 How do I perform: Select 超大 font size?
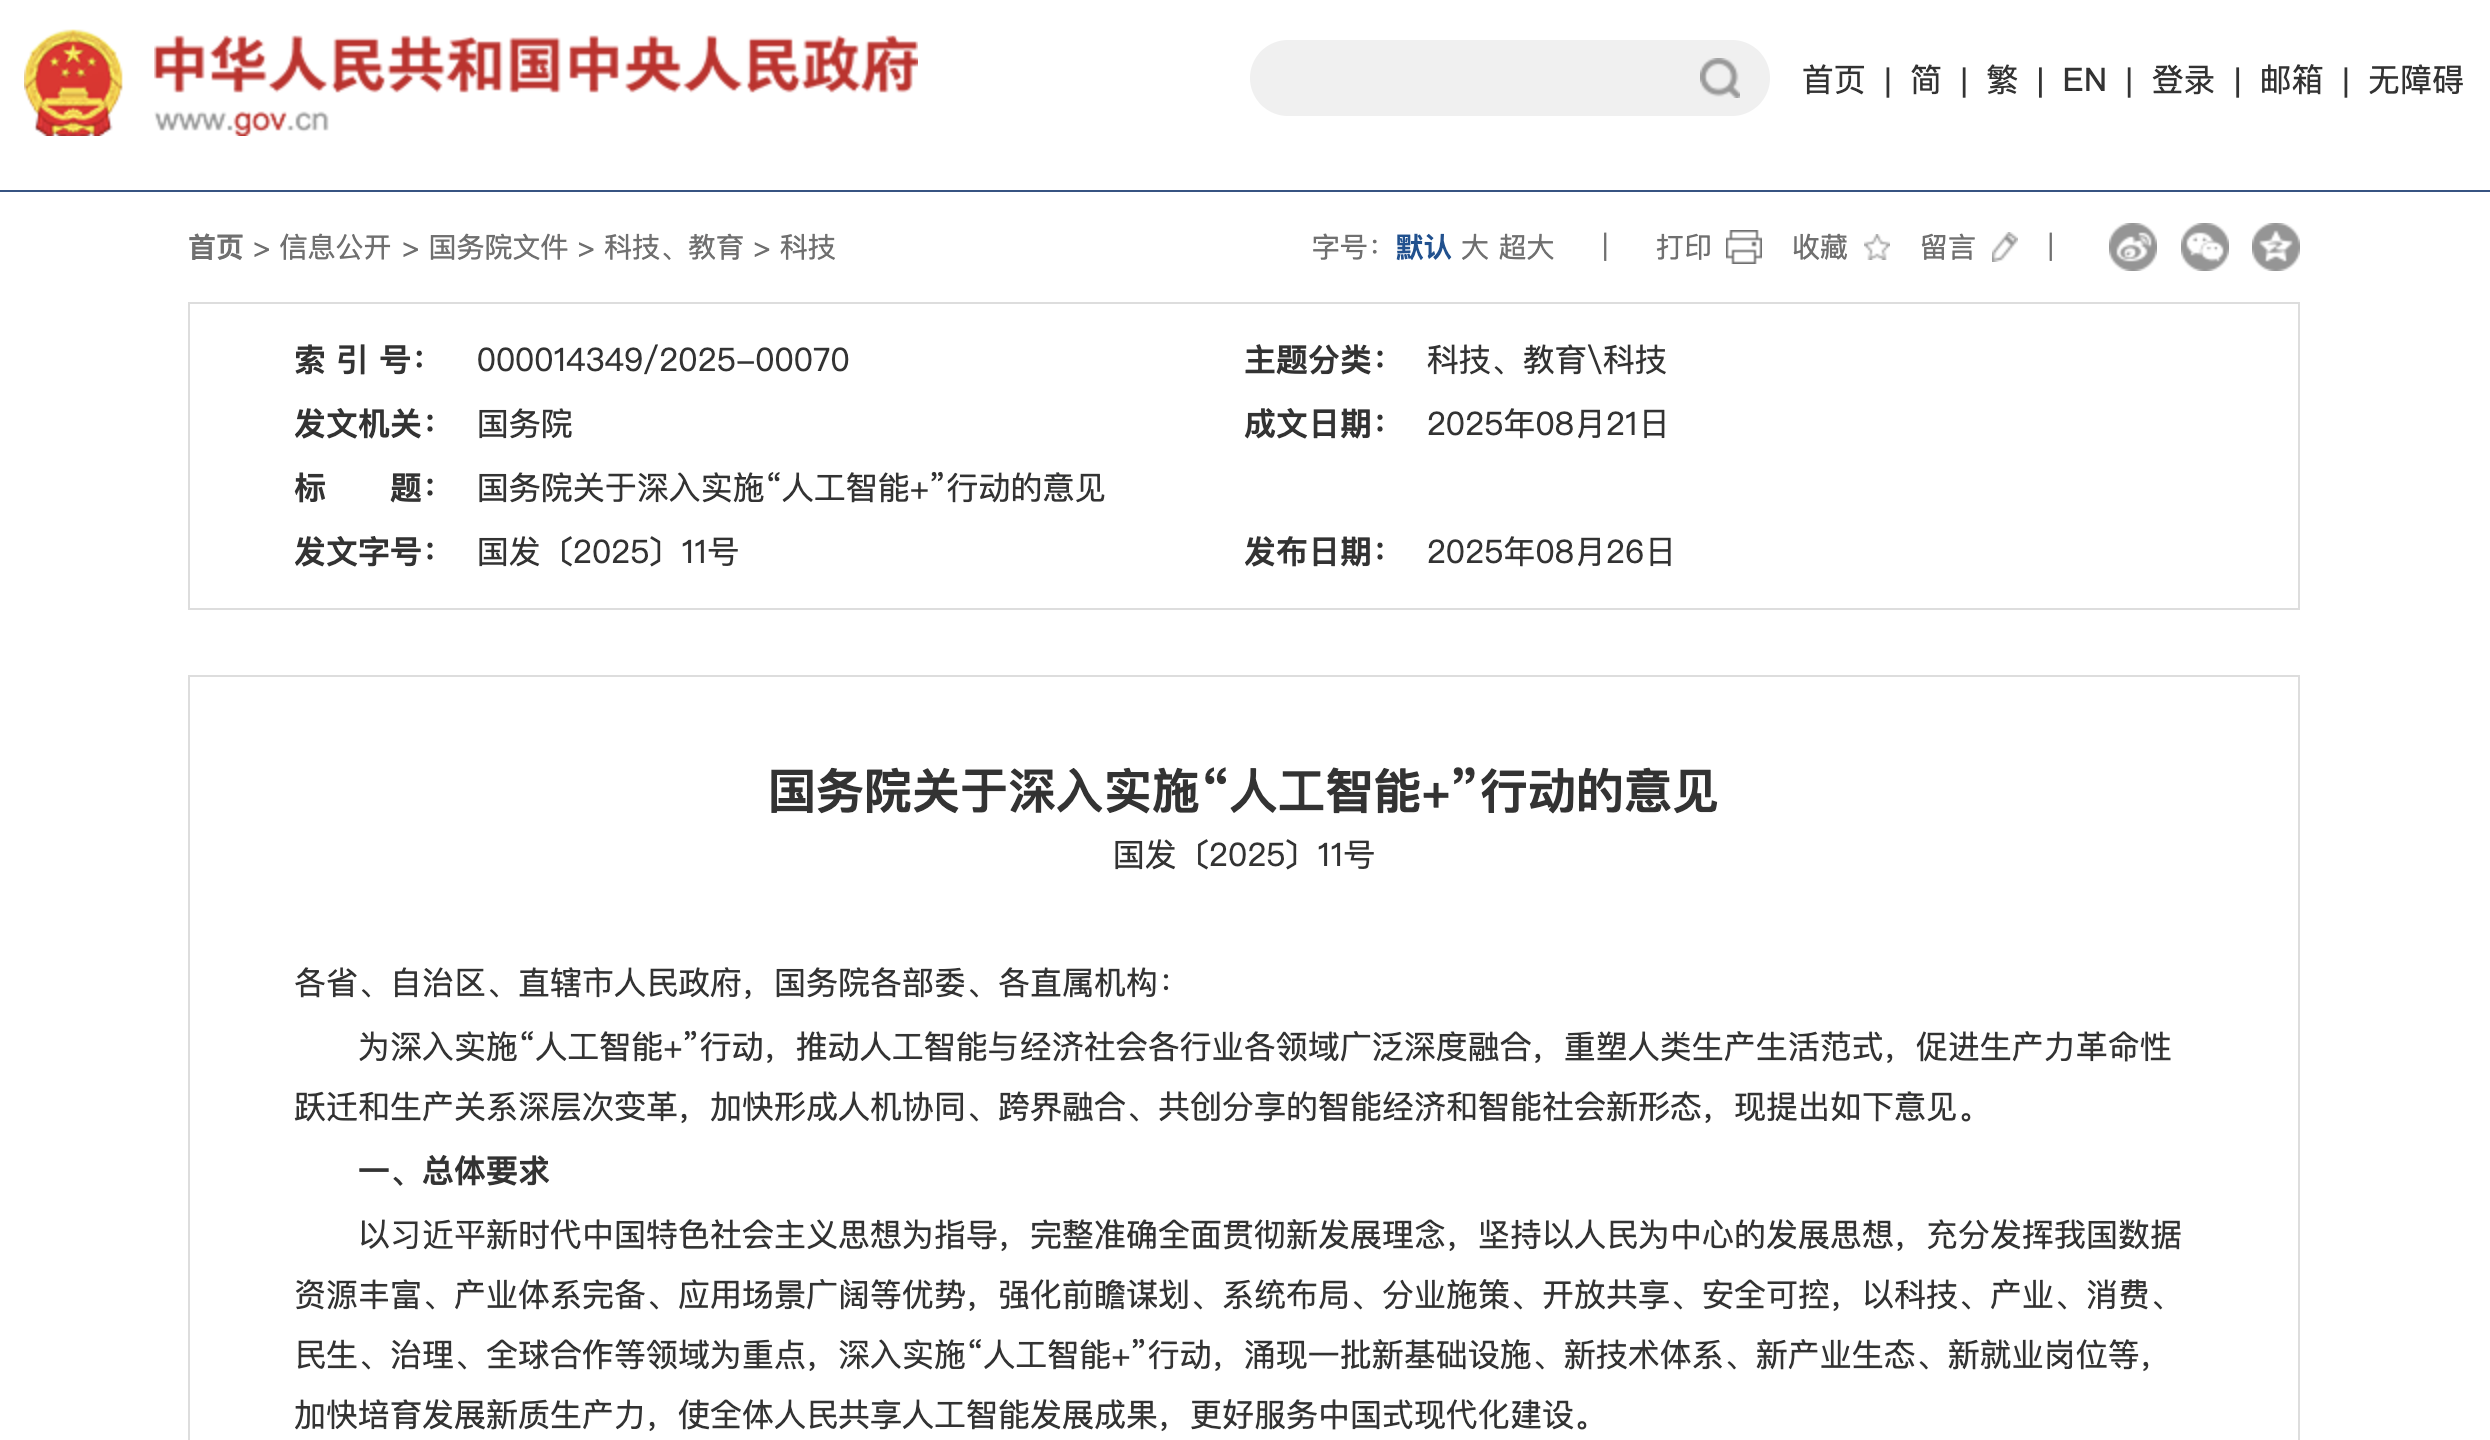[x=1531, y=247]
